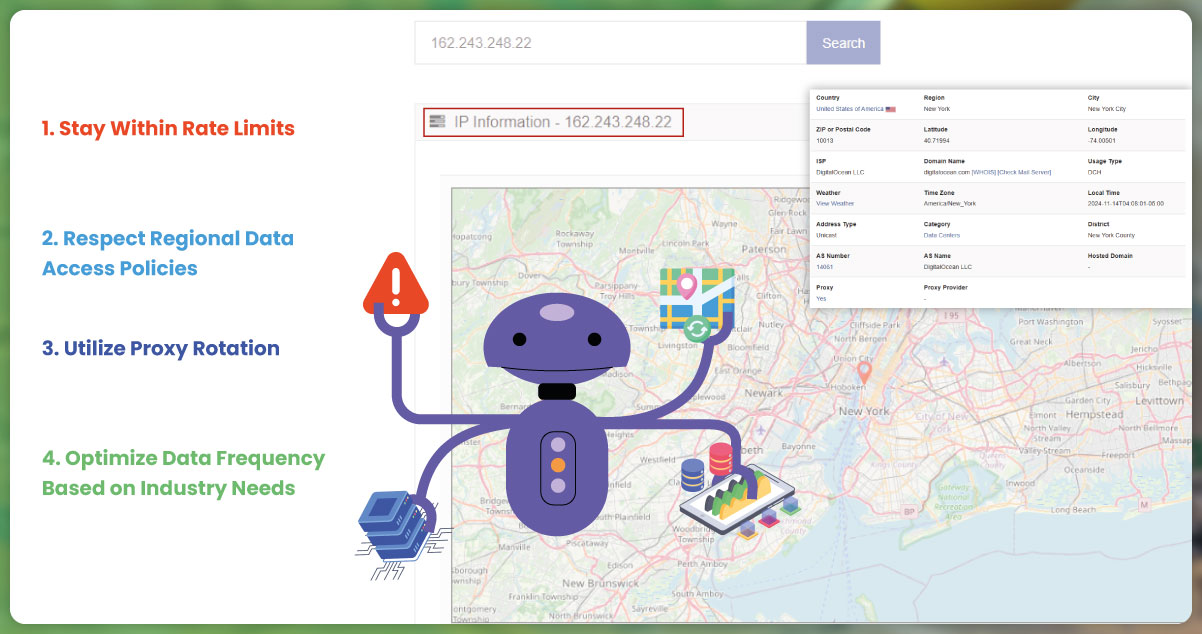Open the Data Centers category link
The width and height of the screenshot is (1202, 634).
point(943,235)
